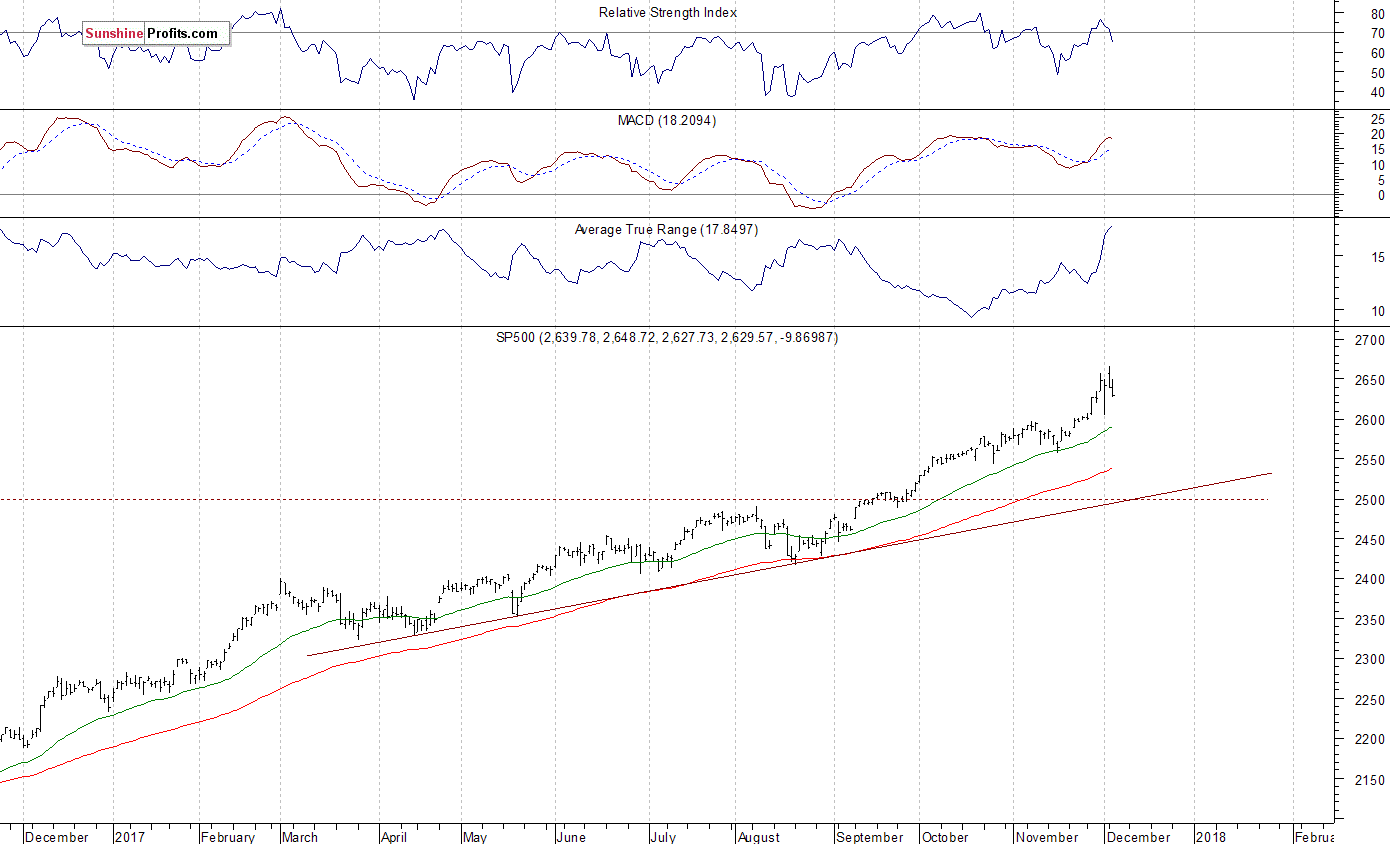Click the RSI 70 scale value

click(1378, 33)
